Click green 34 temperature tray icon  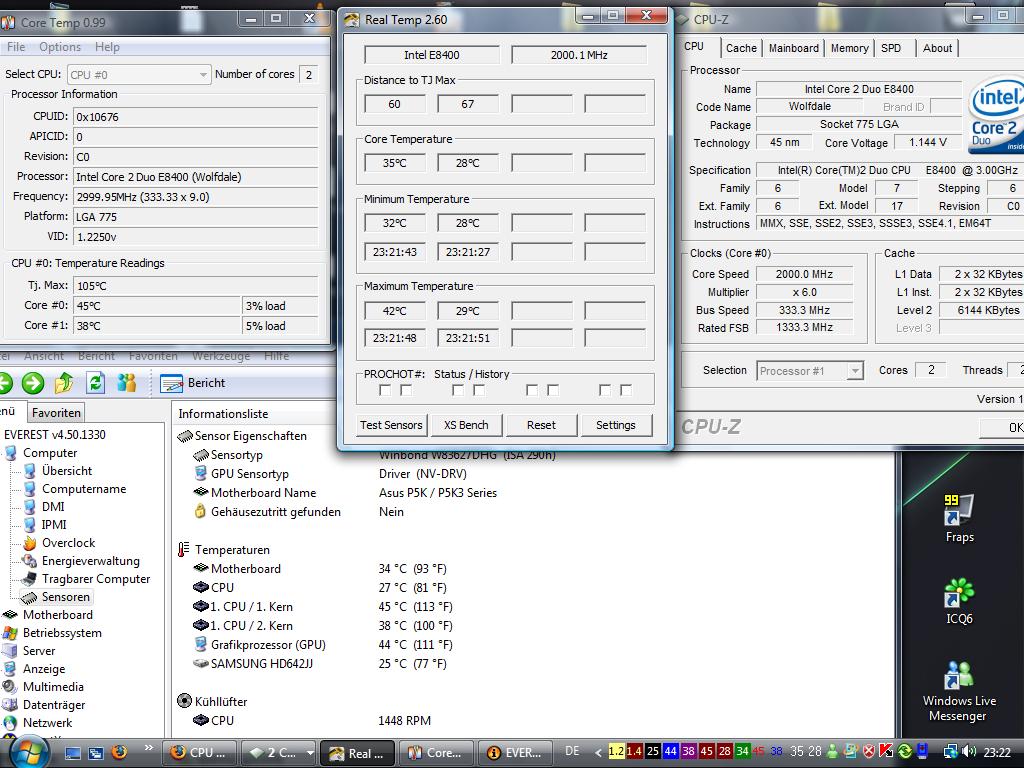point(743,752)
